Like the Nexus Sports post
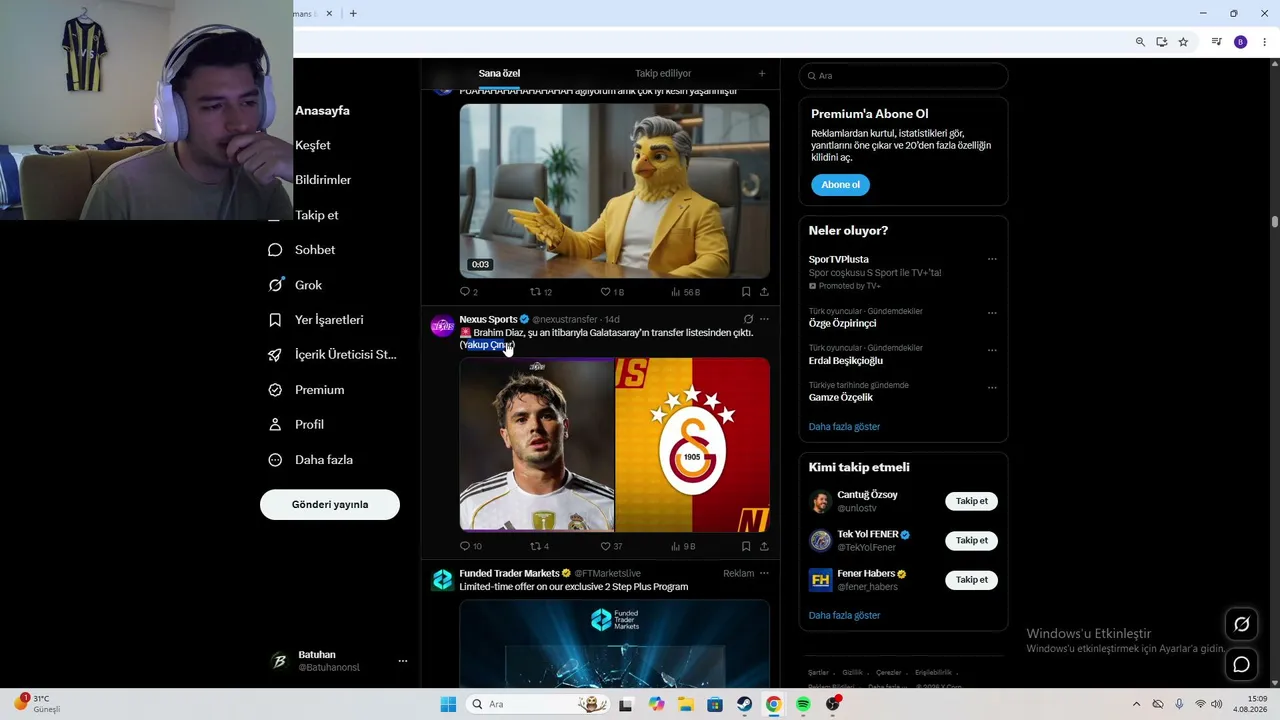This screenshot has height=720, width=1280. (x=605, y=546)
